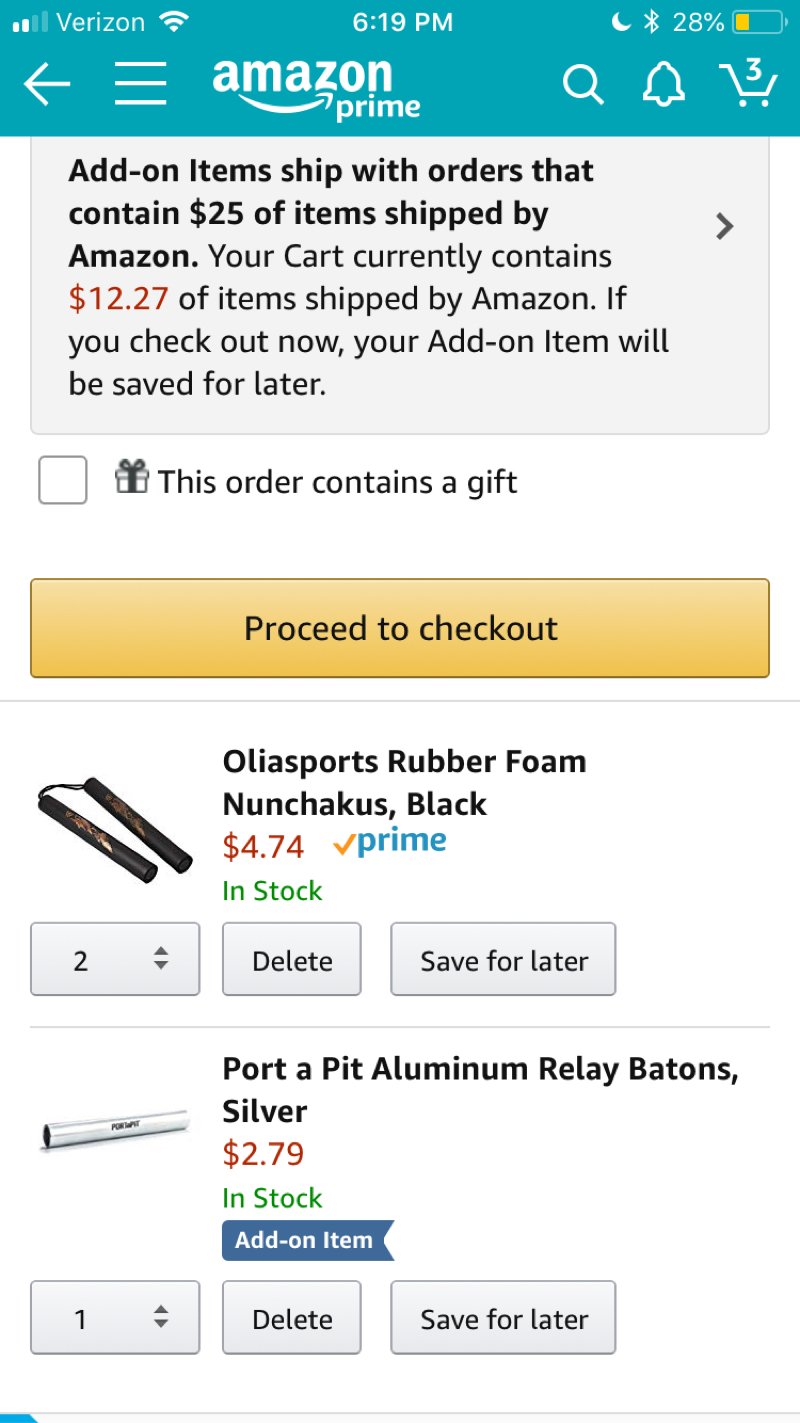The width and height of the screenshot is (800, 1423).
Task: Save Relay Batons for later
Action: pos(503,1318)
